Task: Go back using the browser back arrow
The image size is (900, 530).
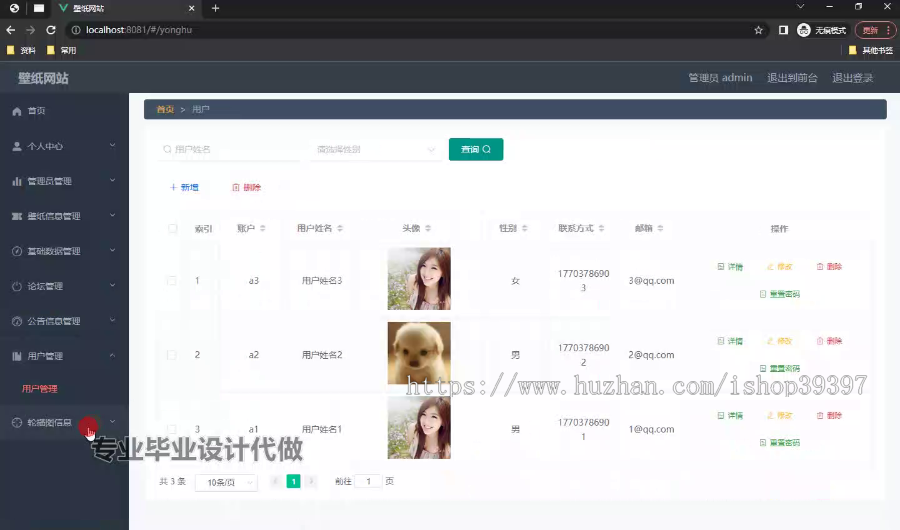Action: click(11, 30)
